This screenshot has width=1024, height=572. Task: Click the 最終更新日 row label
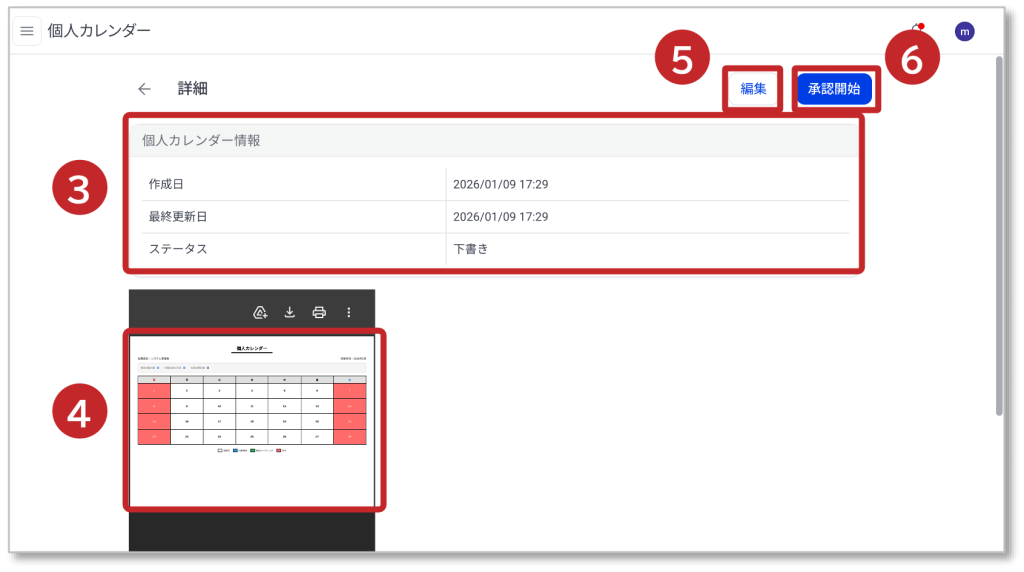pyautogui.click(x=177, y=217)
